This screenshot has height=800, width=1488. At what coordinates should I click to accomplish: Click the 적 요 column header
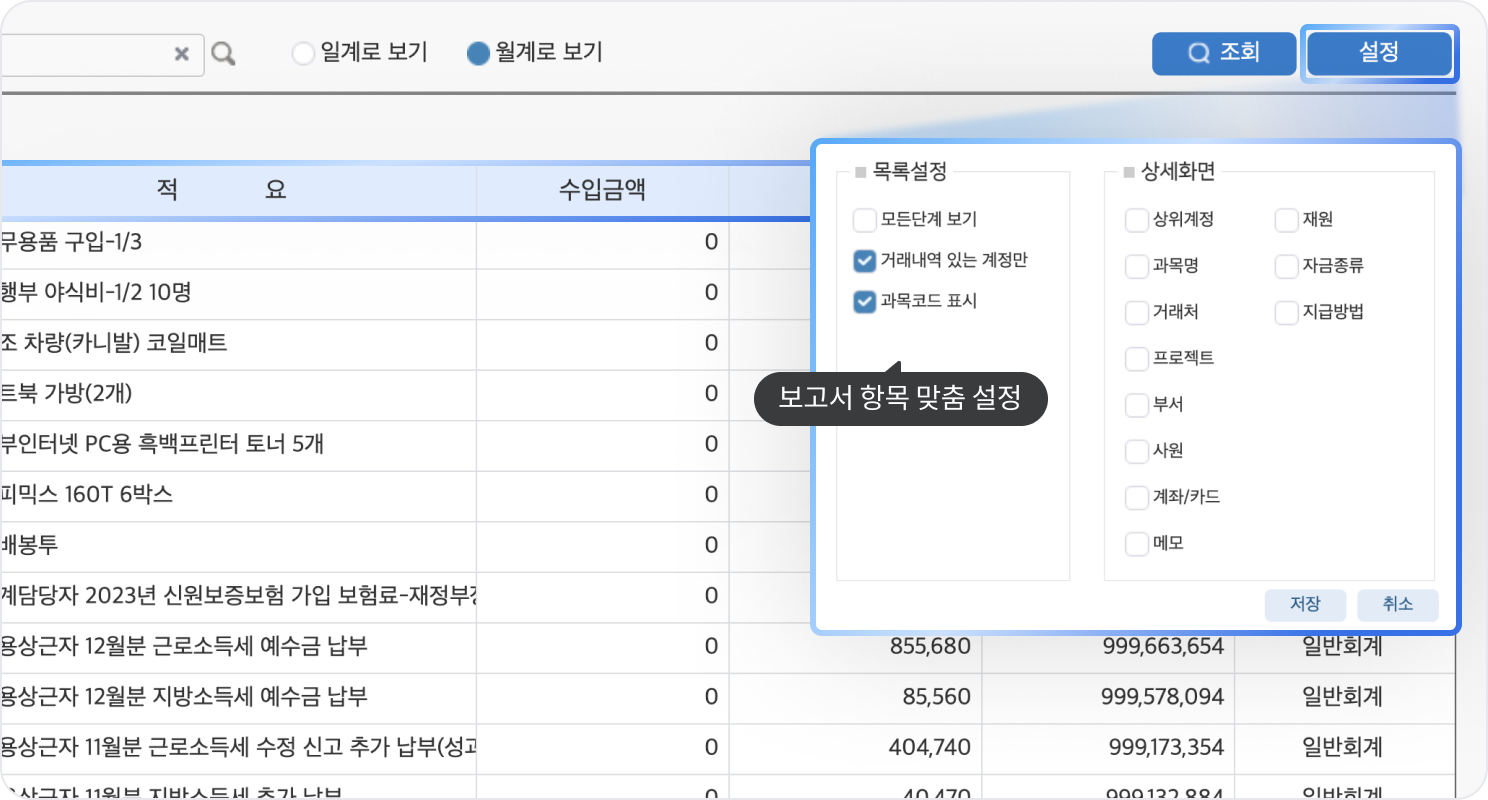[x=238, y=190]
